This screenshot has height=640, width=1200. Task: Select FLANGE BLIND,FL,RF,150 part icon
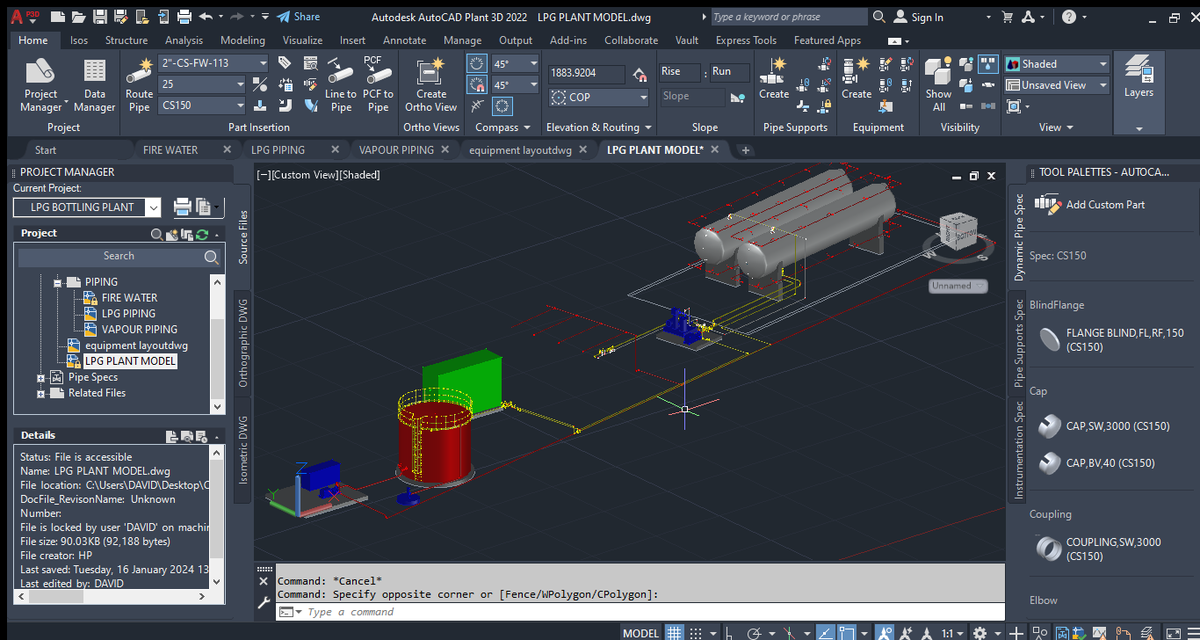click(x=1050, y=340)
